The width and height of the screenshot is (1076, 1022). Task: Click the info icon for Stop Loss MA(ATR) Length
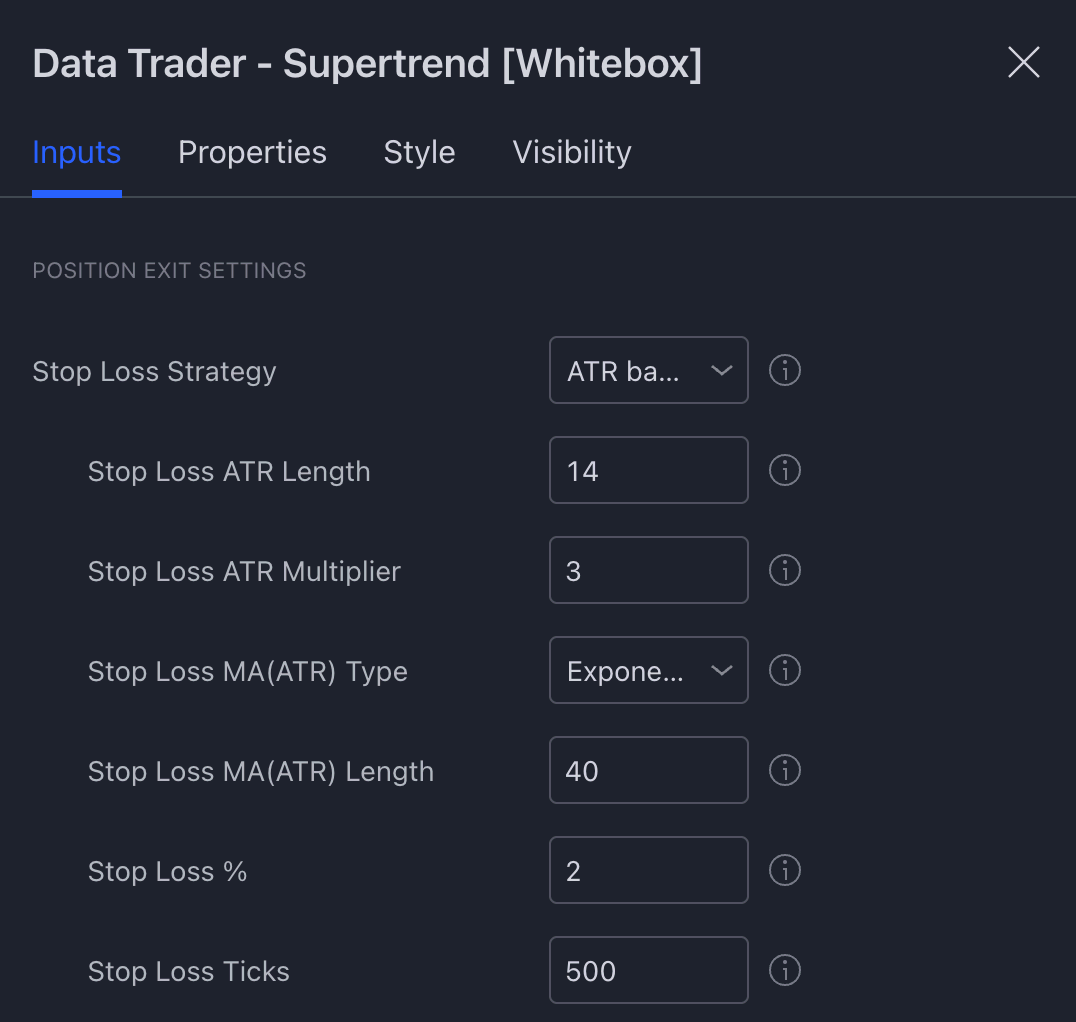785,770
